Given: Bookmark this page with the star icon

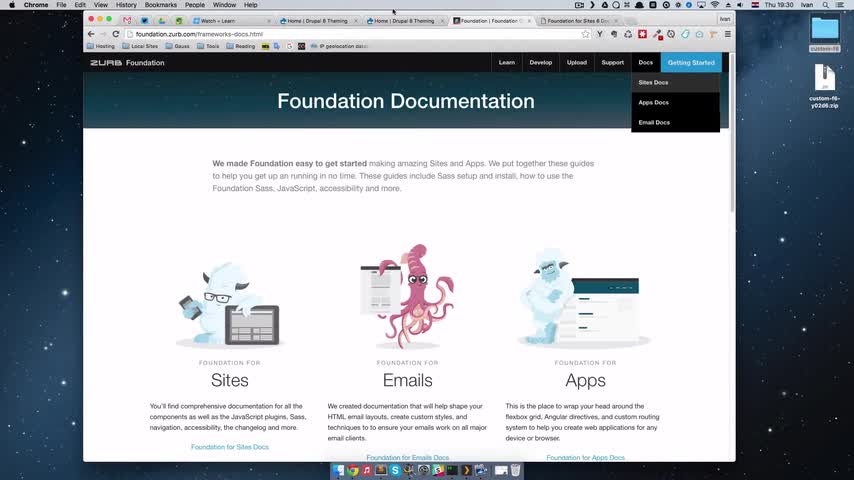Looking at the screenshot, I should 585,34.
